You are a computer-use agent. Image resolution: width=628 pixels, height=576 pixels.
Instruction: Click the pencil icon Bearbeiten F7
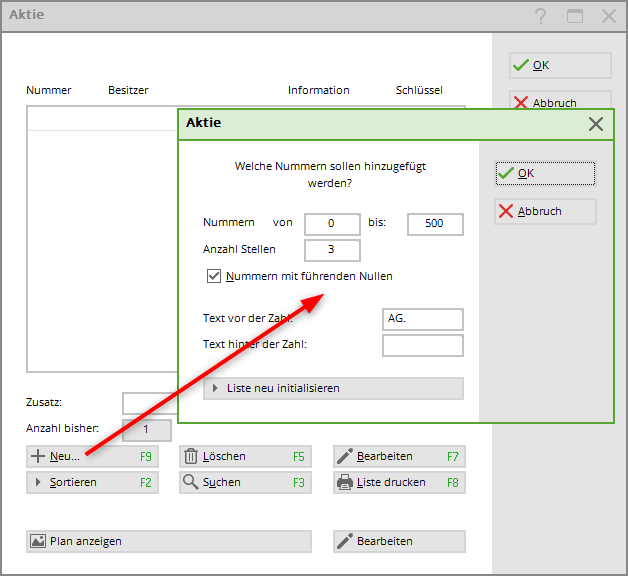tap(345, 457)
